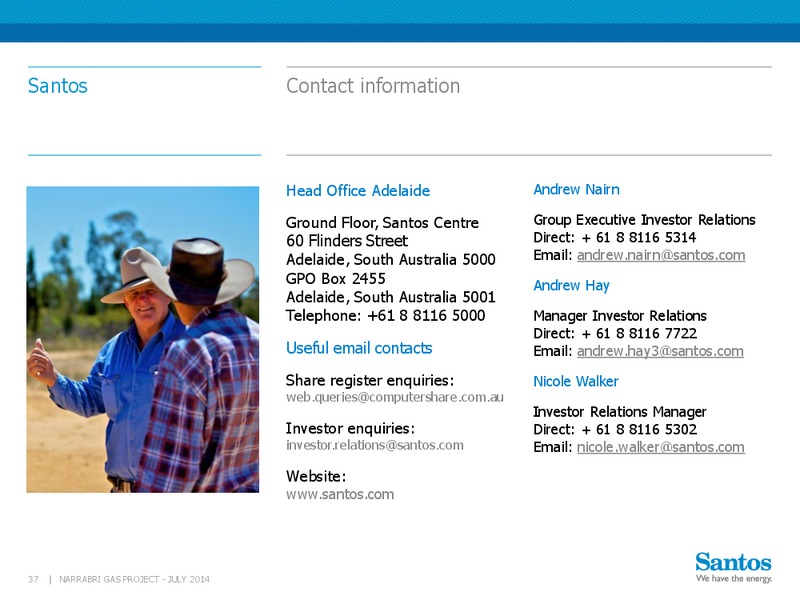
Task: Click the '60 Flinders Street' line
Action: pos(347,241)
